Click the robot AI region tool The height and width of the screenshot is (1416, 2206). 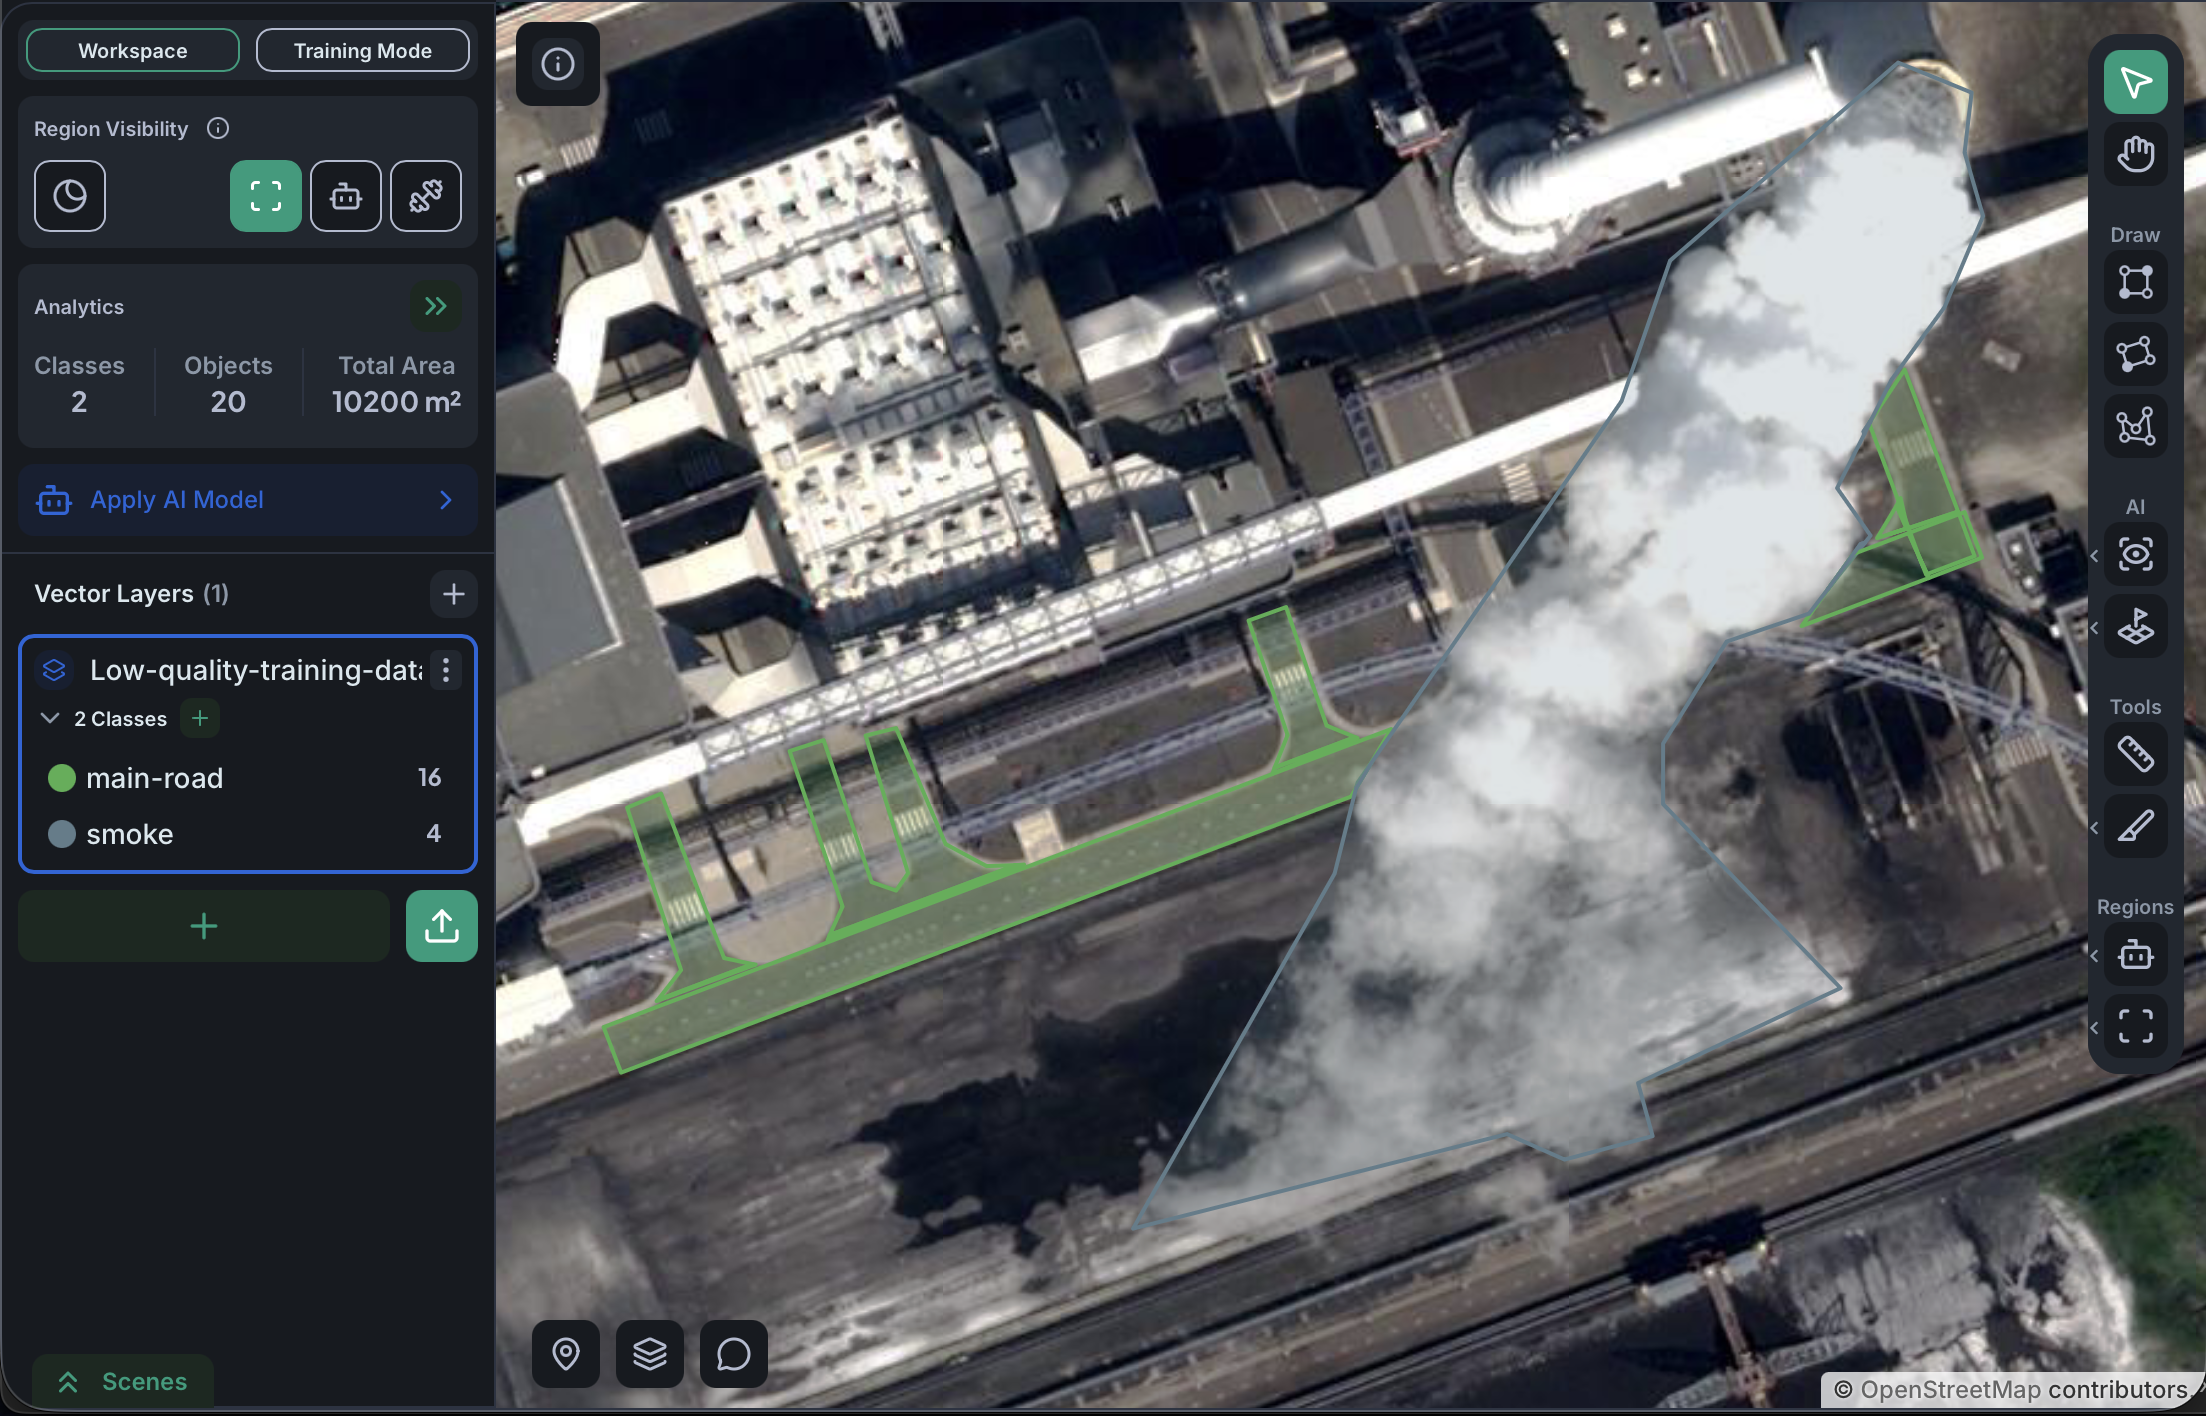pyautogui.click(x=2135, y=955)
